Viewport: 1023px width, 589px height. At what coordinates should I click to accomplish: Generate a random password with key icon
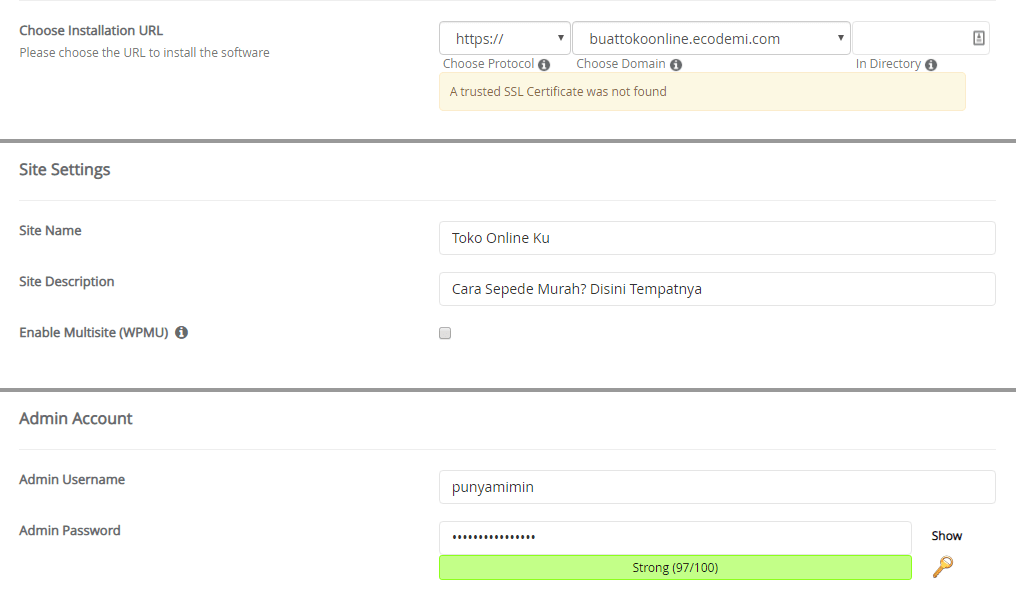942,567
